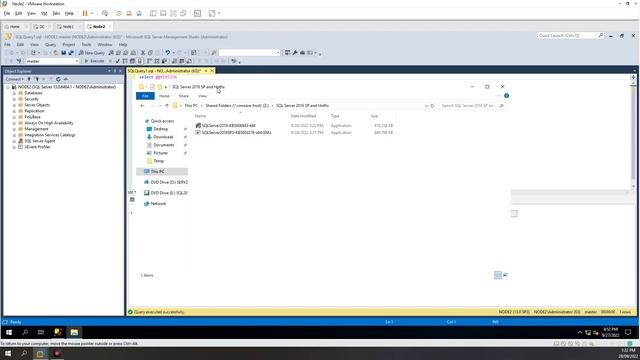Screen dimensions: 640x360
Task: Open the VMware VM menu
Action: pyautogui.click(x=44, y=13)
